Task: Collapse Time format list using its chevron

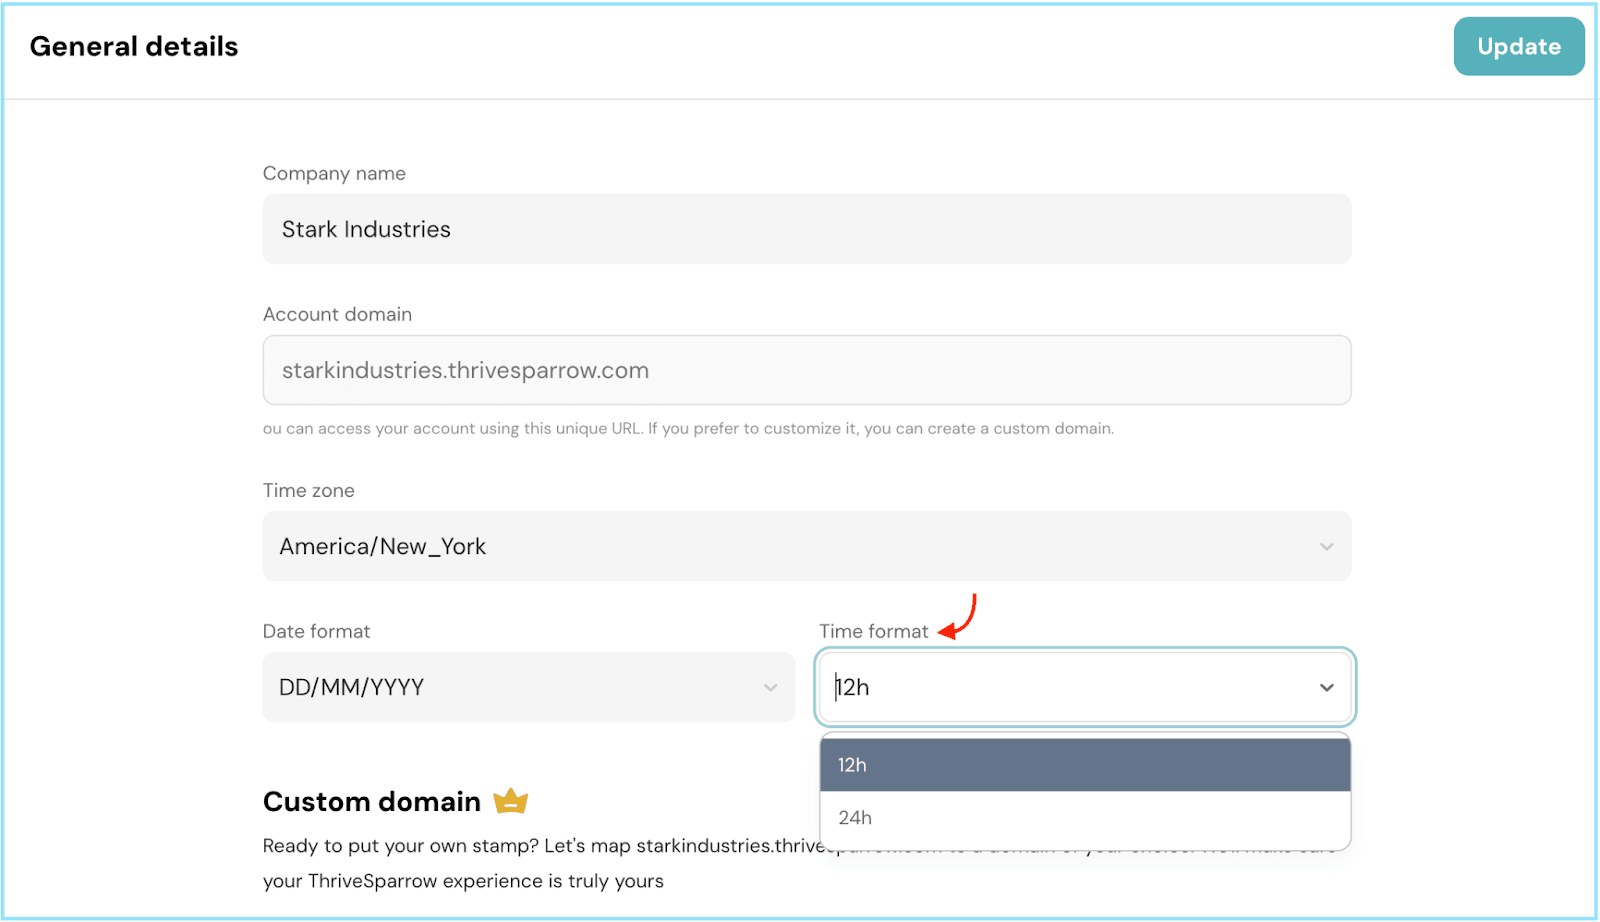Action: (1326, 688)
